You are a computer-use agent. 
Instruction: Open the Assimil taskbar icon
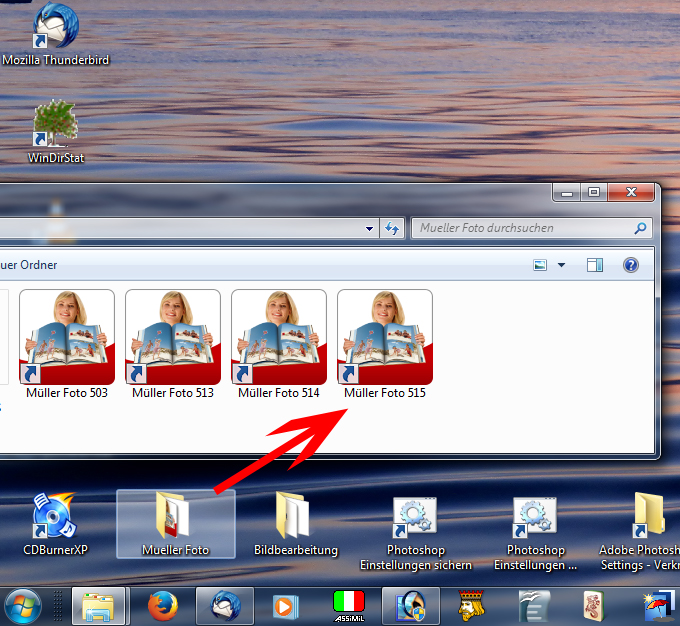(349, 606)
